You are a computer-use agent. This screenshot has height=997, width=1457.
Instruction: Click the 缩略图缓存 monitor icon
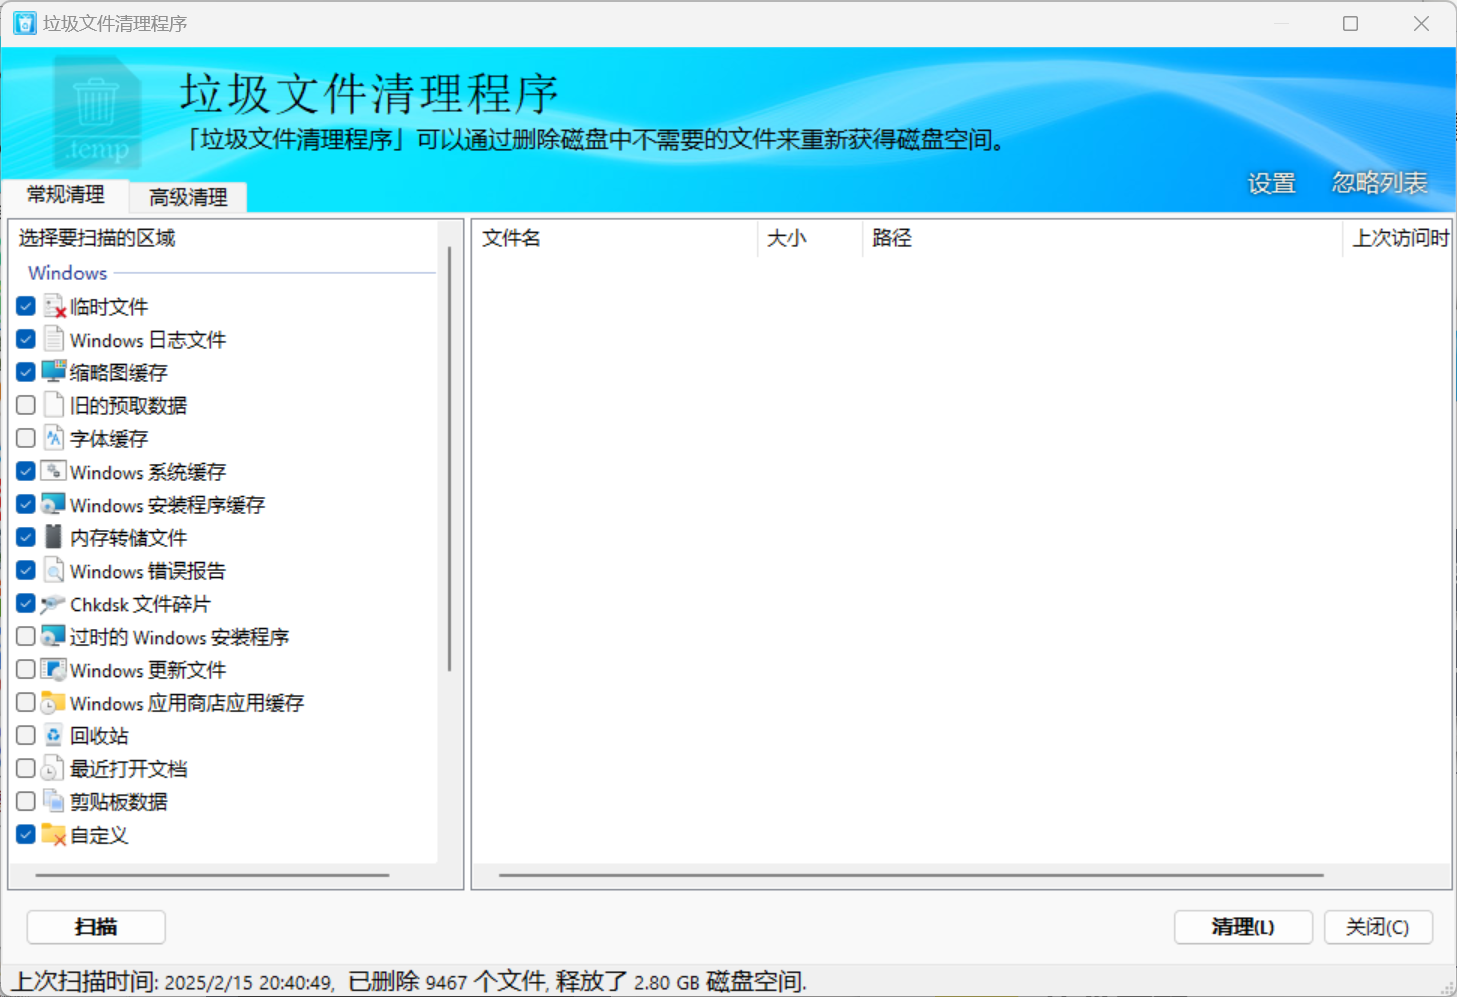pyautogui.click(x=54, y=372)
